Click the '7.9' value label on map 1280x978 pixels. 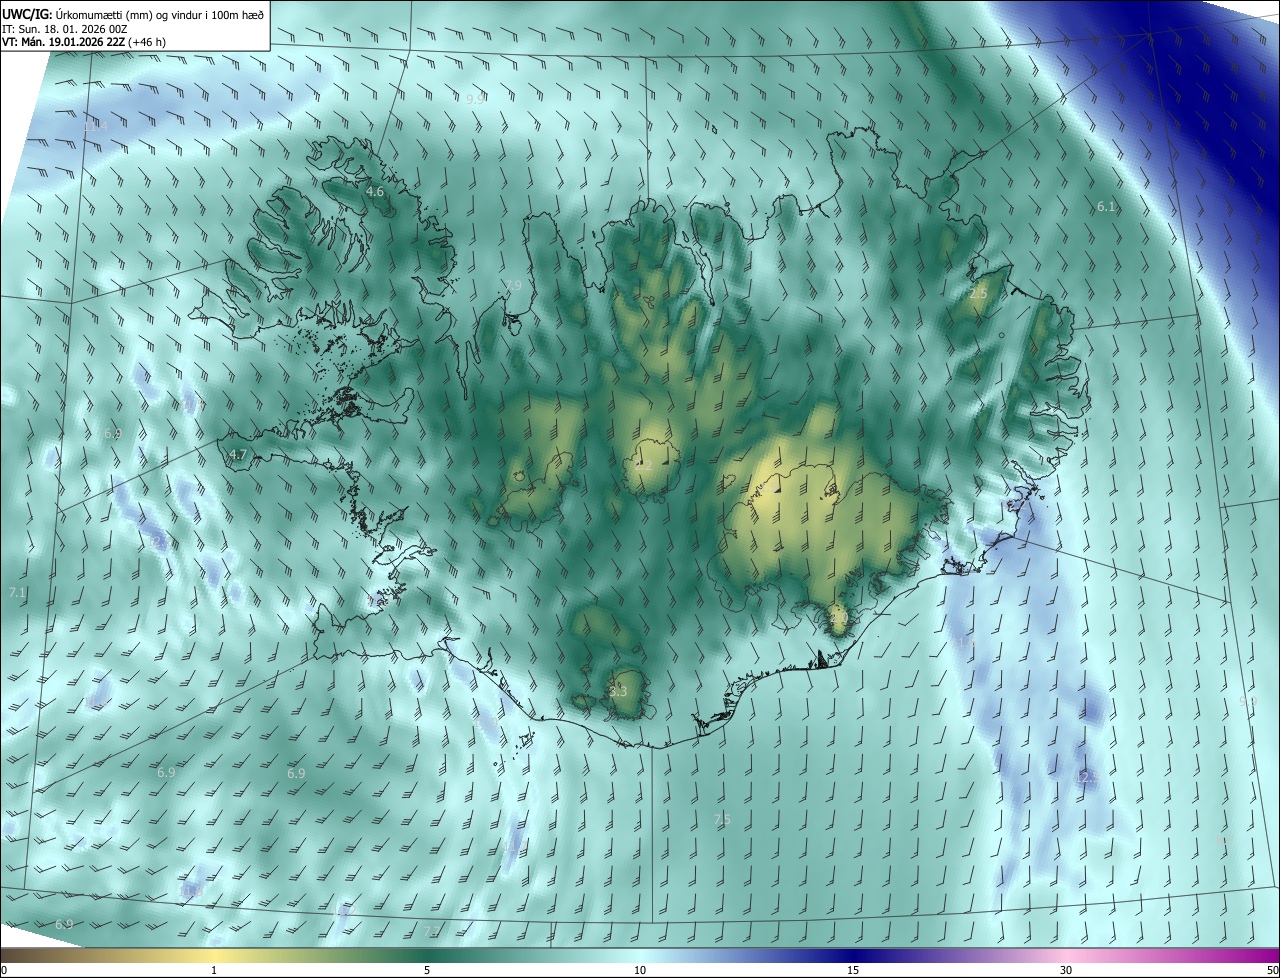click(513, 286)
